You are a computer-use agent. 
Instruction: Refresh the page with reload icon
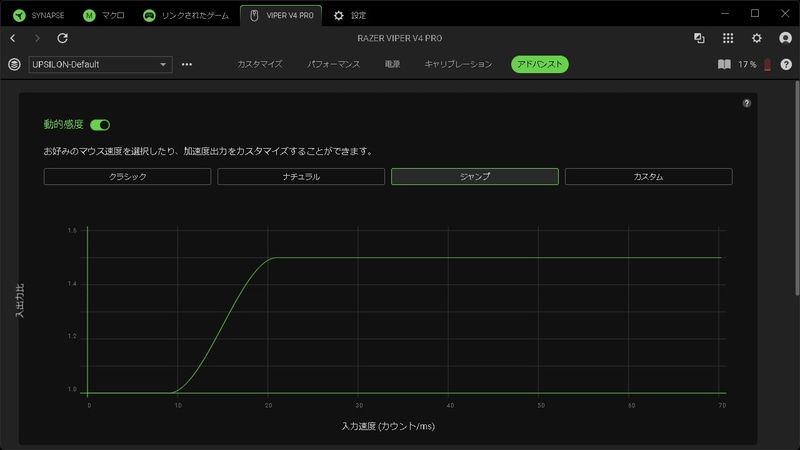[x=62, y=38]
